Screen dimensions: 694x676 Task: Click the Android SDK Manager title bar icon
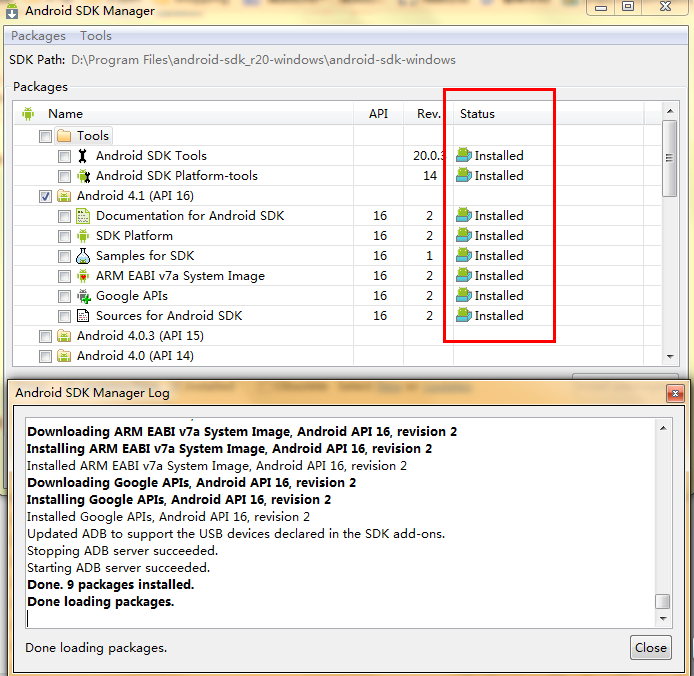pyautogui.click(x=12, y=11)
